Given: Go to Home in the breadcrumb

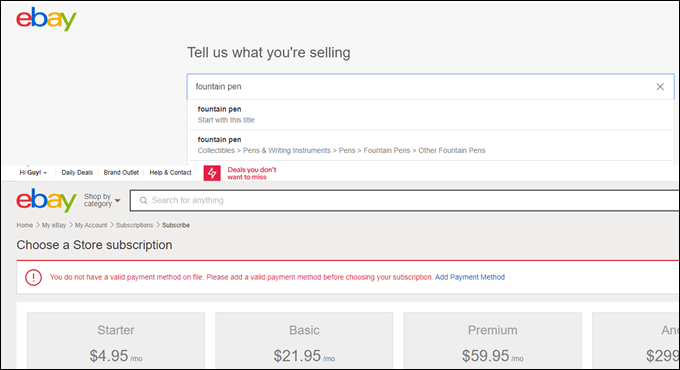Looking at the screenshot, I should point(25,225).
